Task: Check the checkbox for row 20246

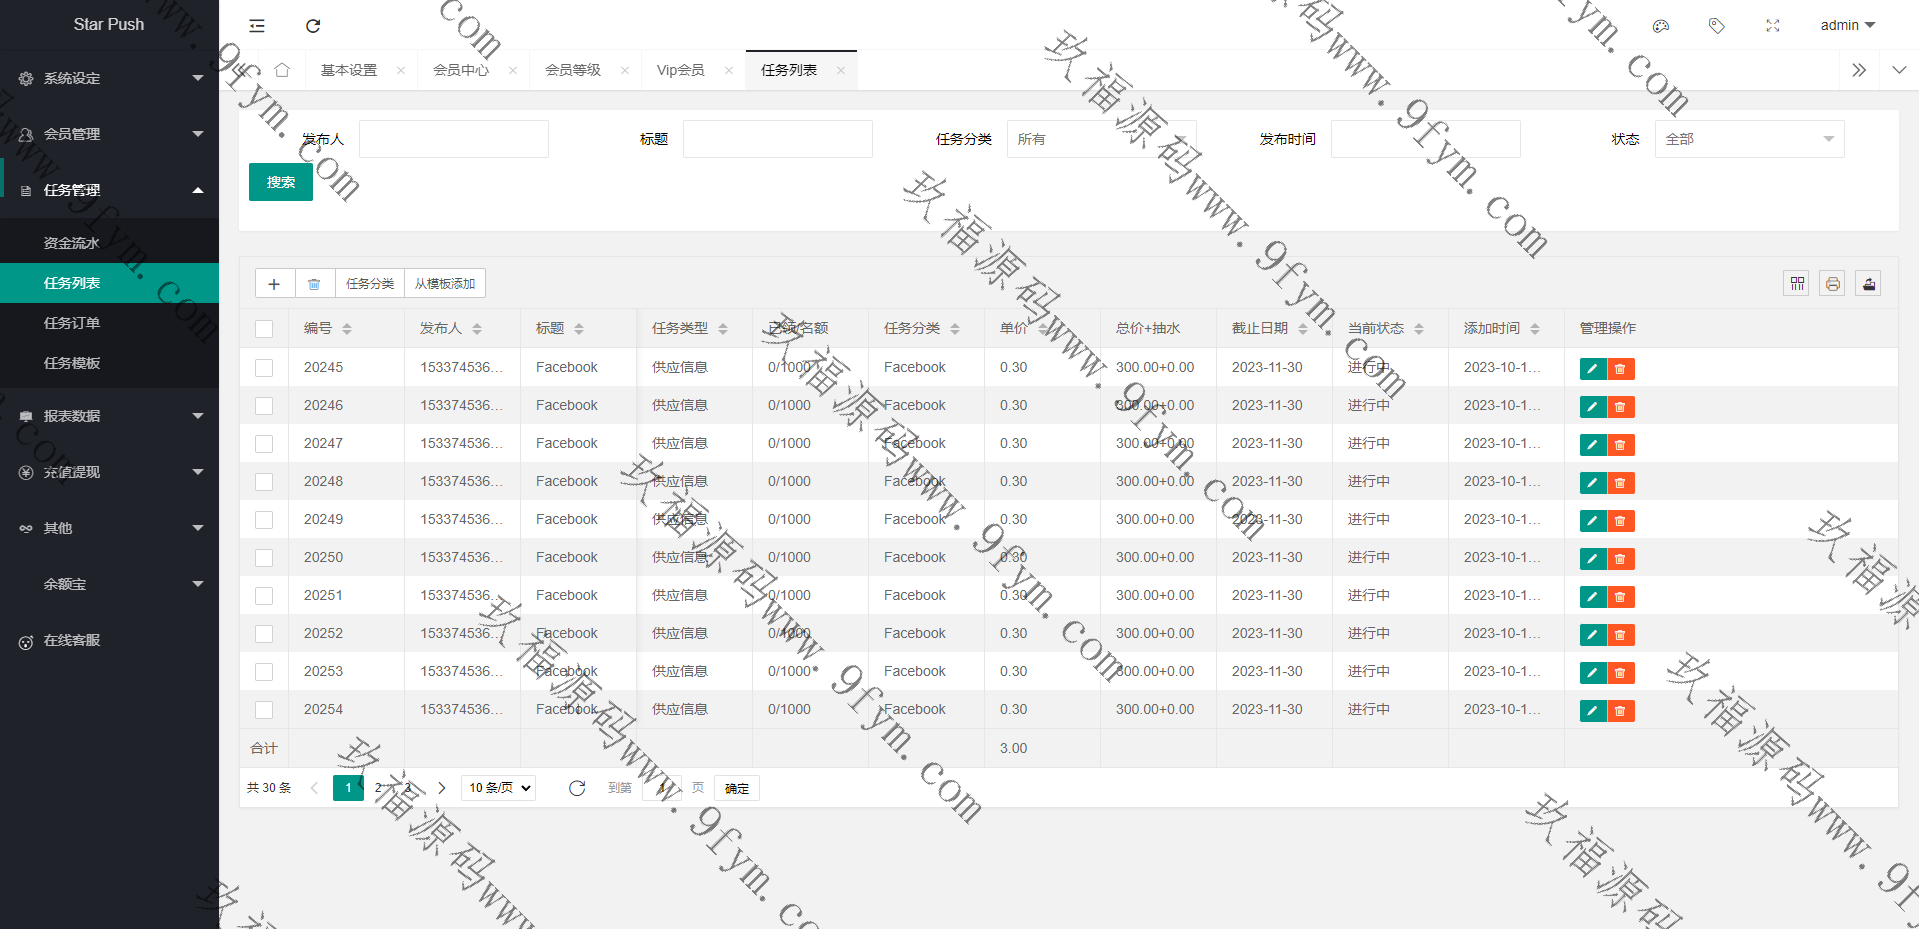Action: pyautogui.click(x=264, y=406)
